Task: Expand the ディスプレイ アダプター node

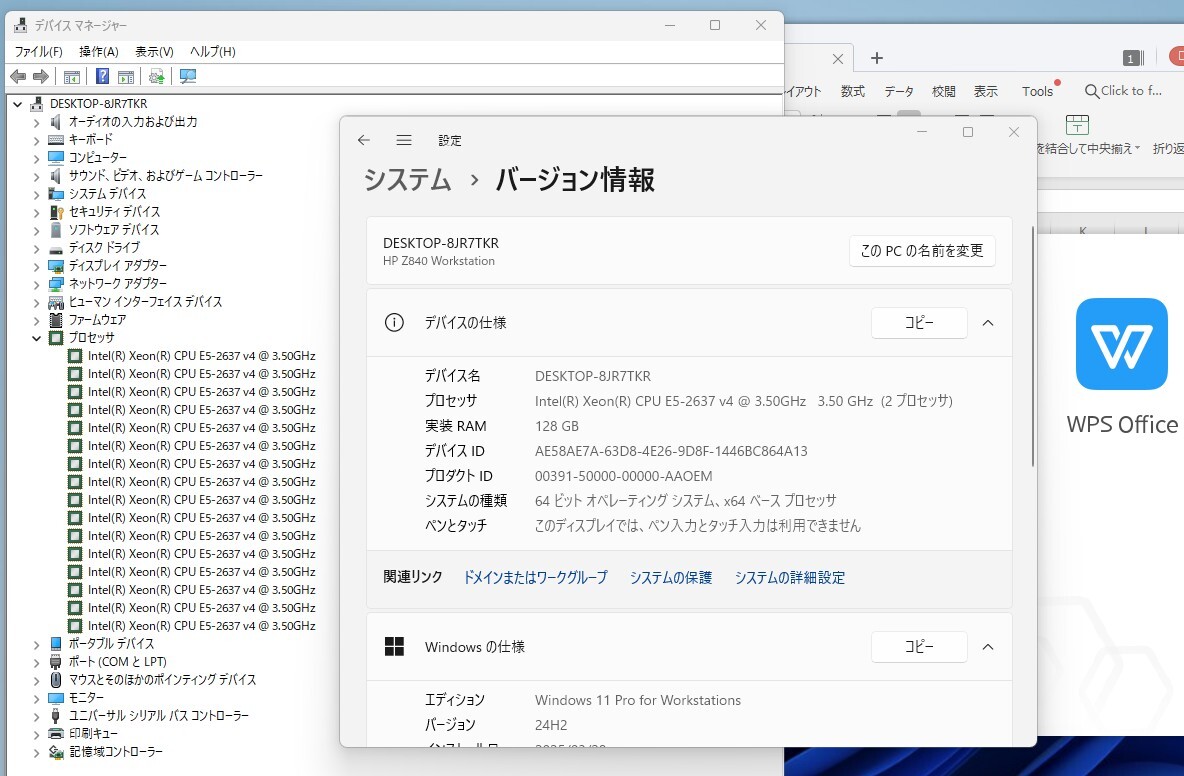Action: (x=36, y=266)
